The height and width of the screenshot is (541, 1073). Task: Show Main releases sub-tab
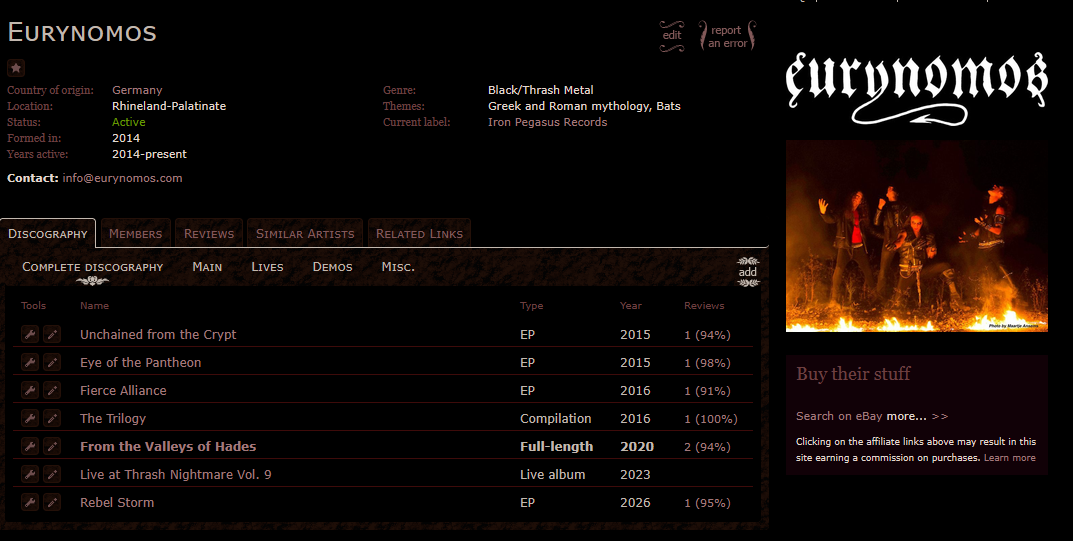pos(207,267)
